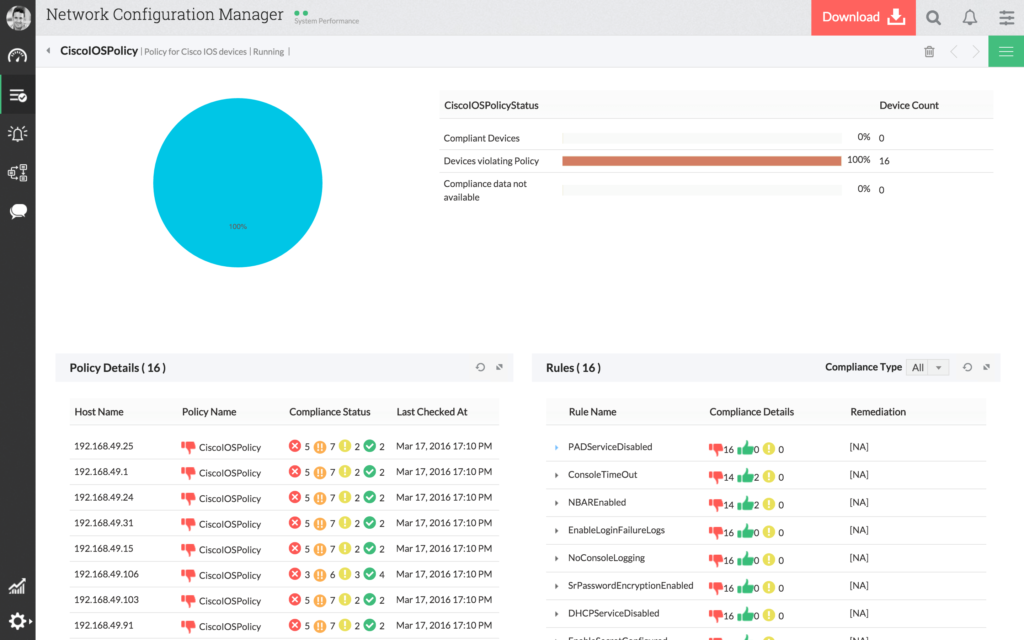
Task: Open the dashboard gauge sidebar icon
Action: click(17, 56)
